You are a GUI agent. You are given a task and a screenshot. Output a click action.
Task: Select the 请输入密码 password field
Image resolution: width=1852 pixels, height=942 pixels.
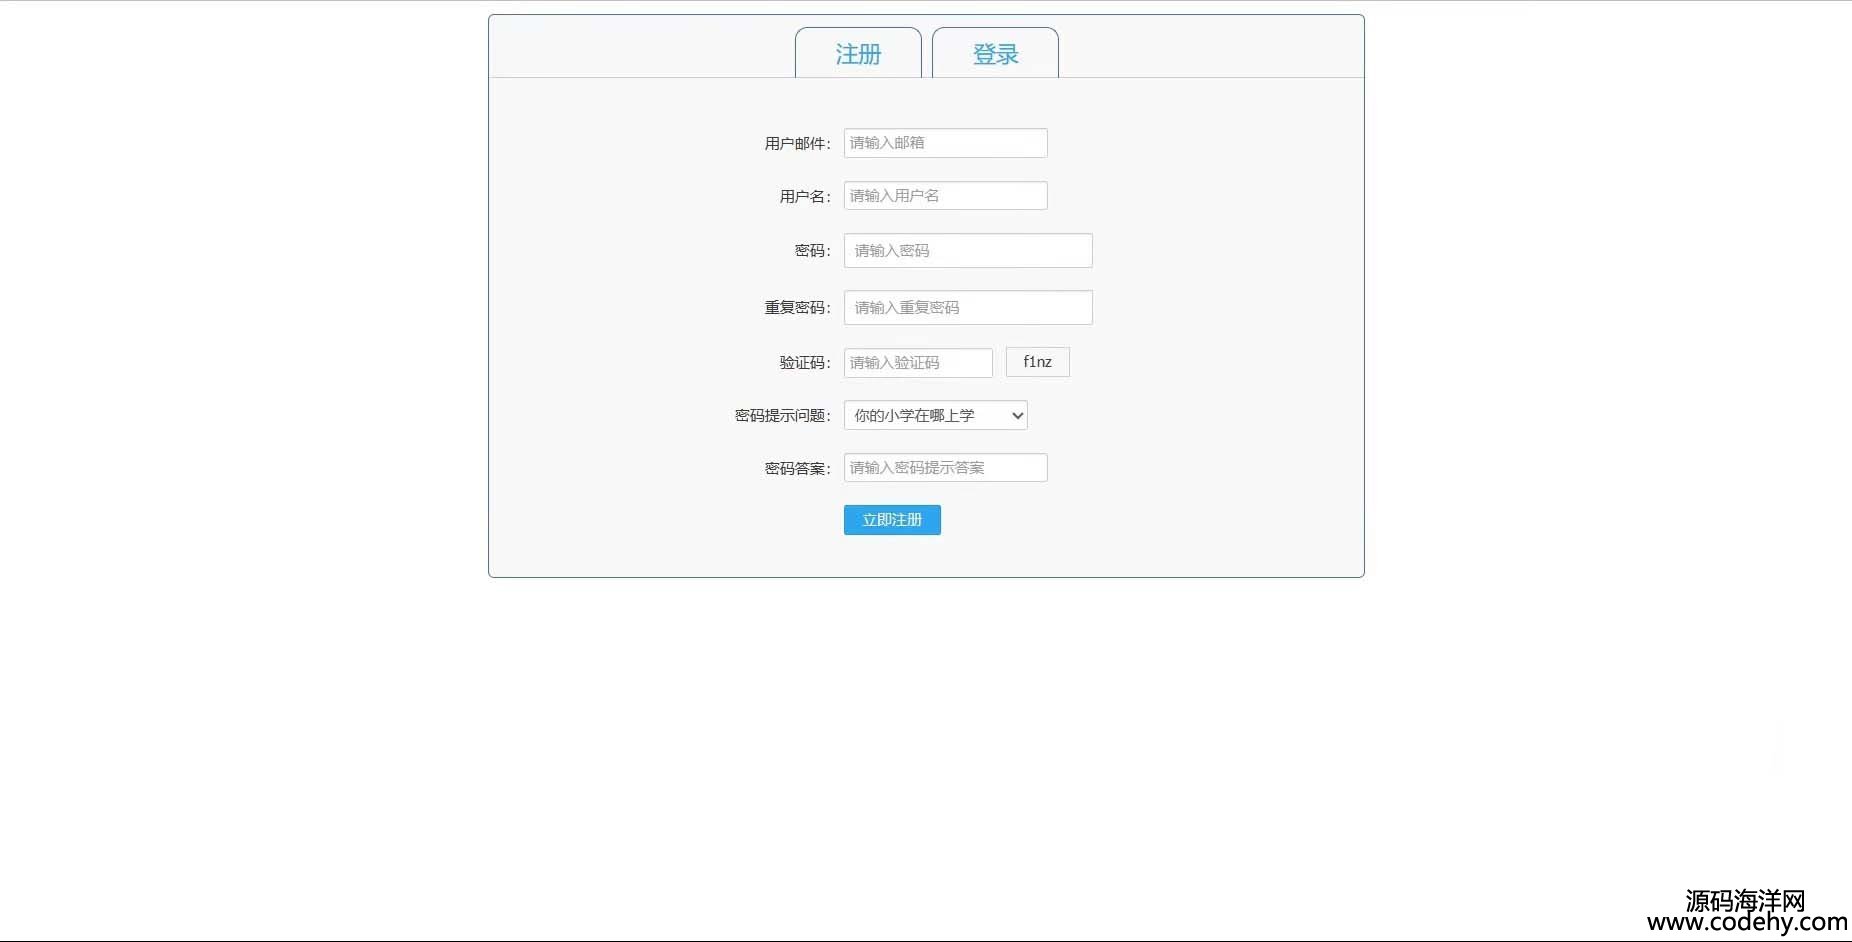tap(968, 251)
